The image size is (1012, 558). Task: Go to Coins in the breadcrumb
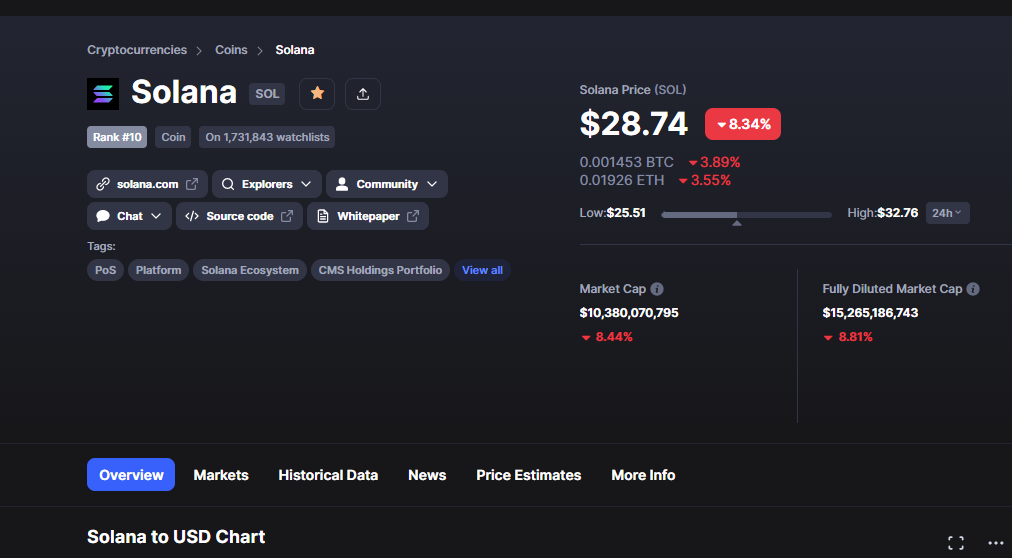coord(231,50)
